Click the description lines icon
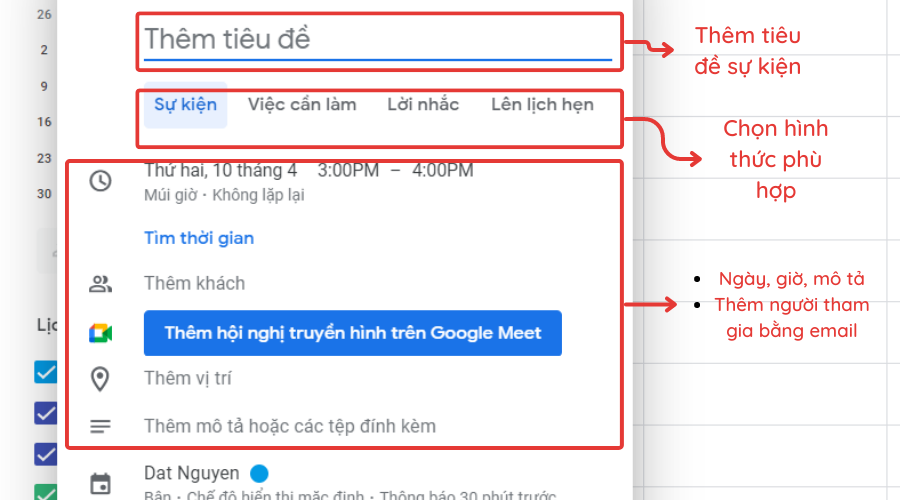Viewport: 900px width, 500px height. point(100,426)
